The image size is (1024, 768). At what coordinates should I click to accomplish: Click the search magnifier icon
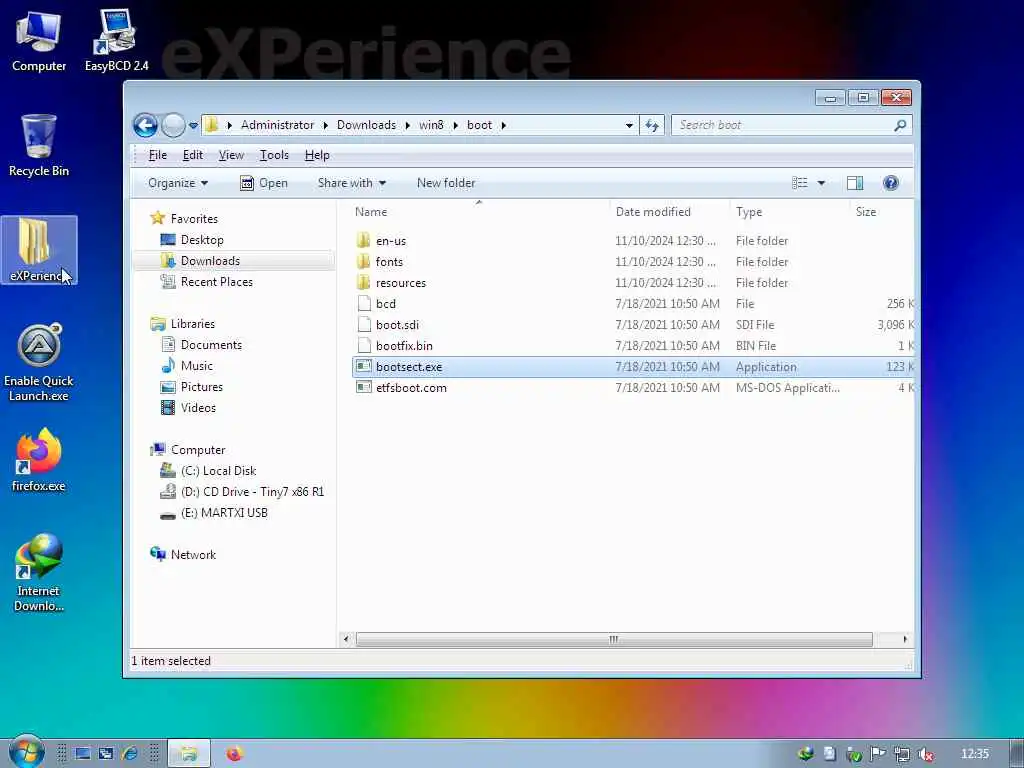(901, 125)
